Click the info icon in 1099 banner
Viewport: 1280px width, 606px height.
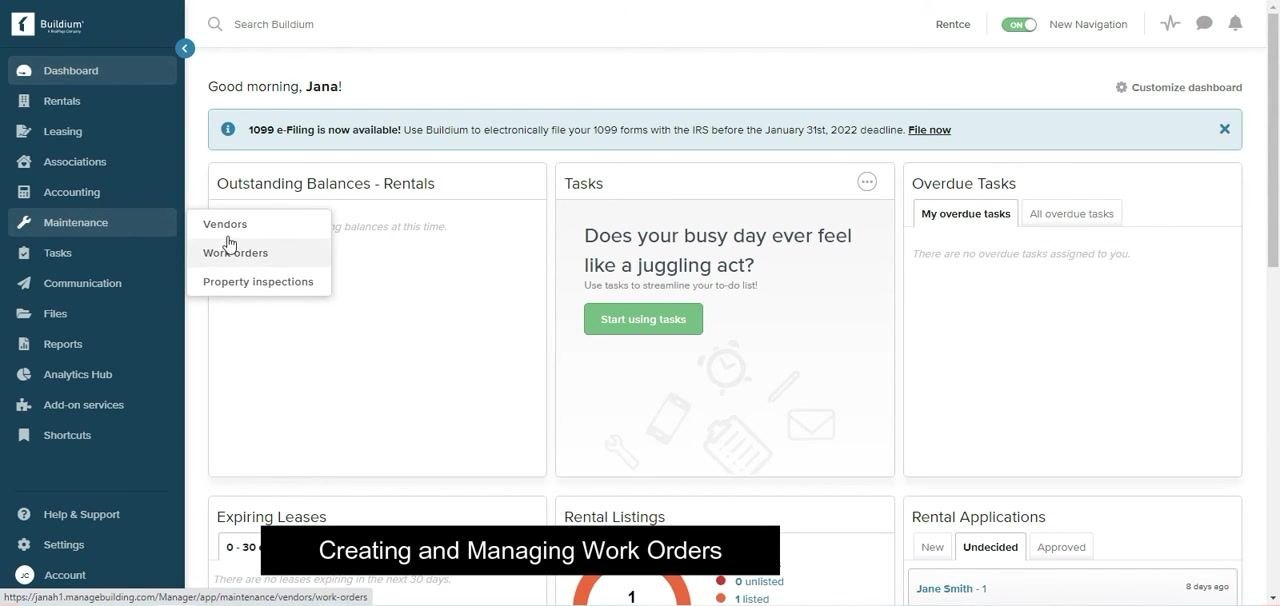pos(228,129)
